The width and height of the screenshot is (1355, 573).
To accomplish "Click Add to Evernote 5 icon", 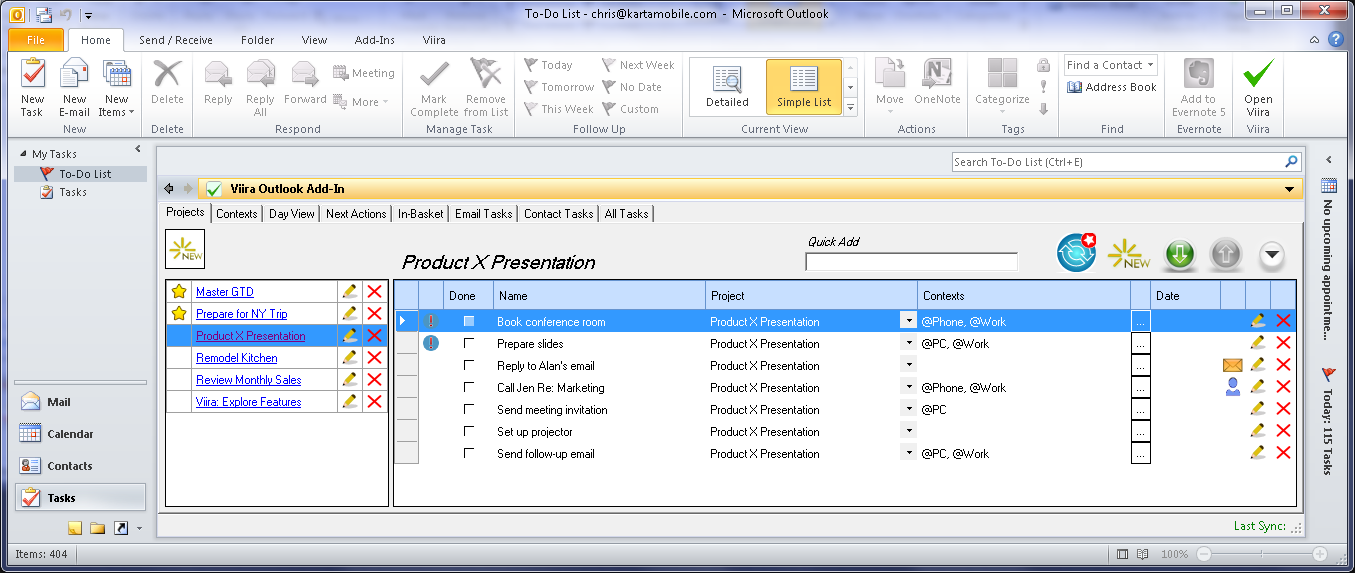I will coord(1198,88).
